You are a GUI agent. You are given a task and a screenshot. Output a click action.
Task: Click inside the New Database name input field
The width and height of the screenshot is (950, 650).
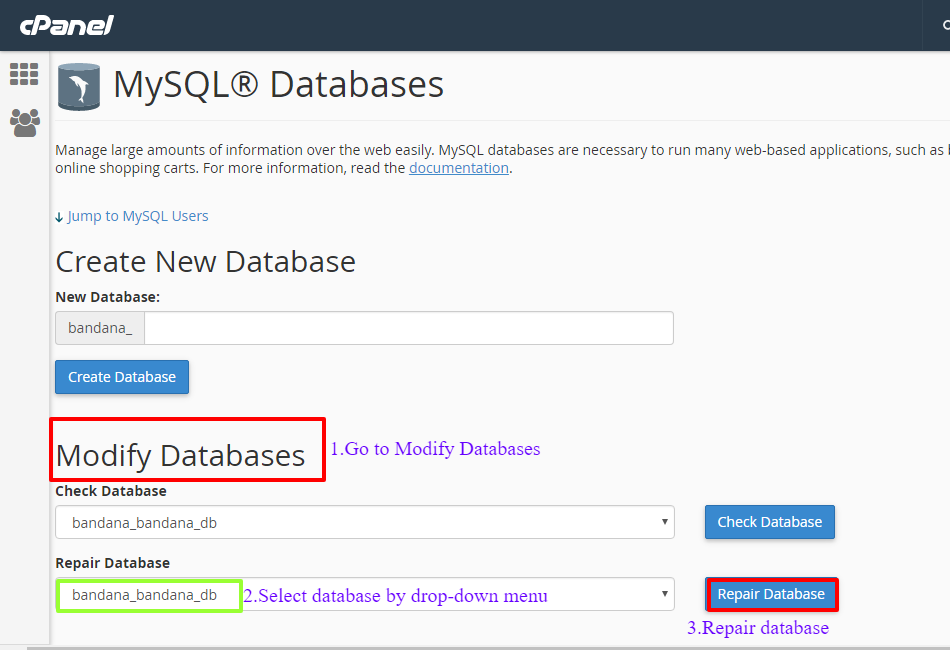coord(408,328)
